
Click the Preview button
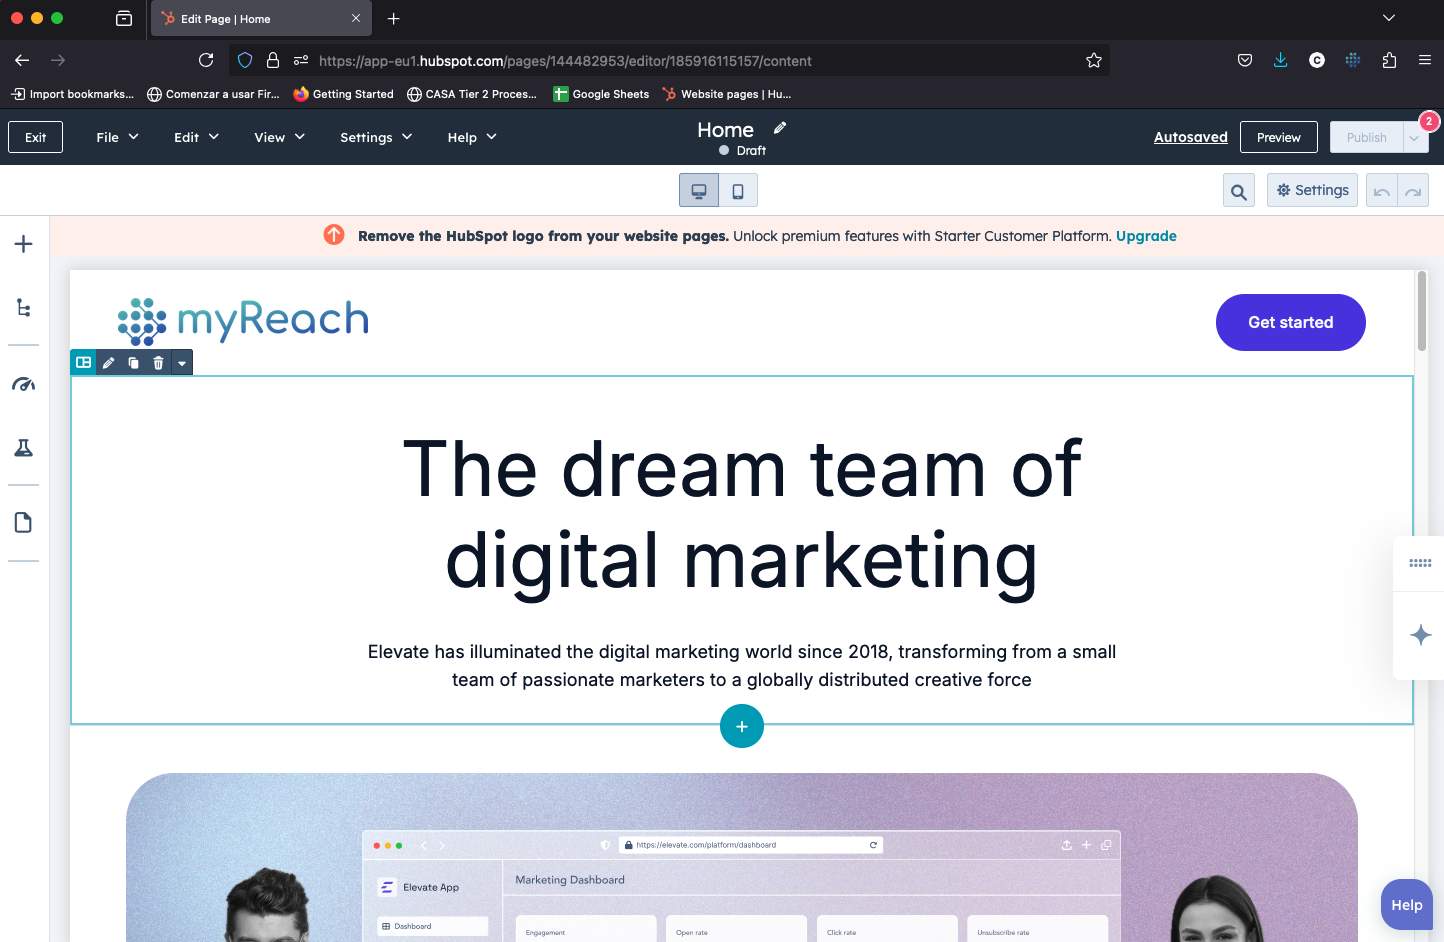pos(1278,137)
